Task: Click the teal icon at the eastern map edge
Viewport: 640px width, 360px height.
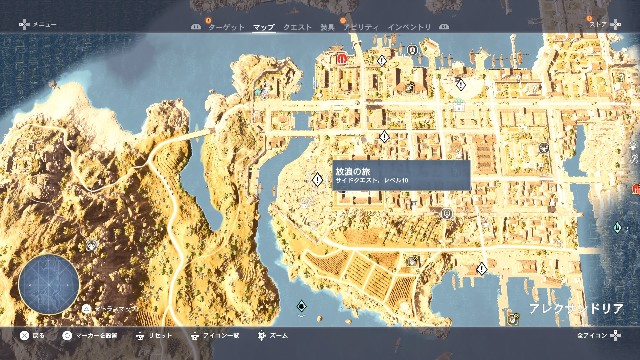Action: 618,227
